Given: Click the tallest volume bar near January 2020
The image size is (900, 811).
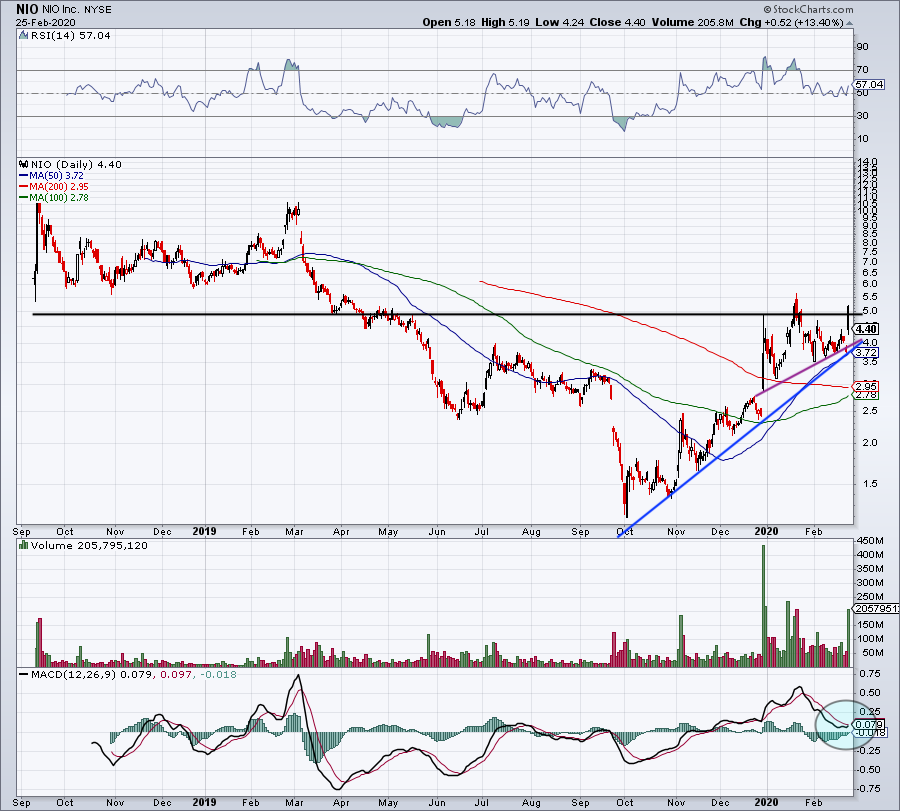Looking at the screenshot, I should pyautogui.click(x=763, y=606).
